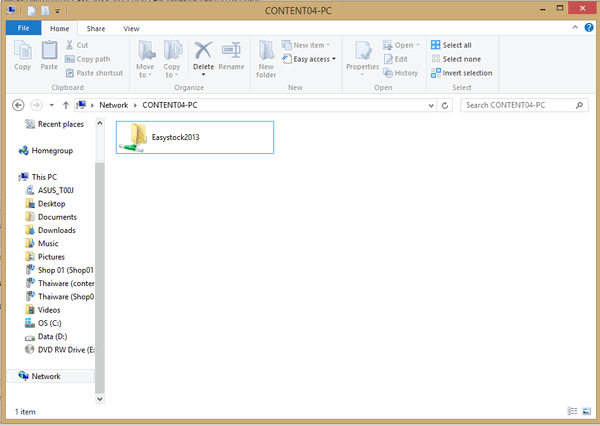Viewport: 600px width, 426px height.
Task: Click Network in the address bar
Action: [x=114, y=105]
